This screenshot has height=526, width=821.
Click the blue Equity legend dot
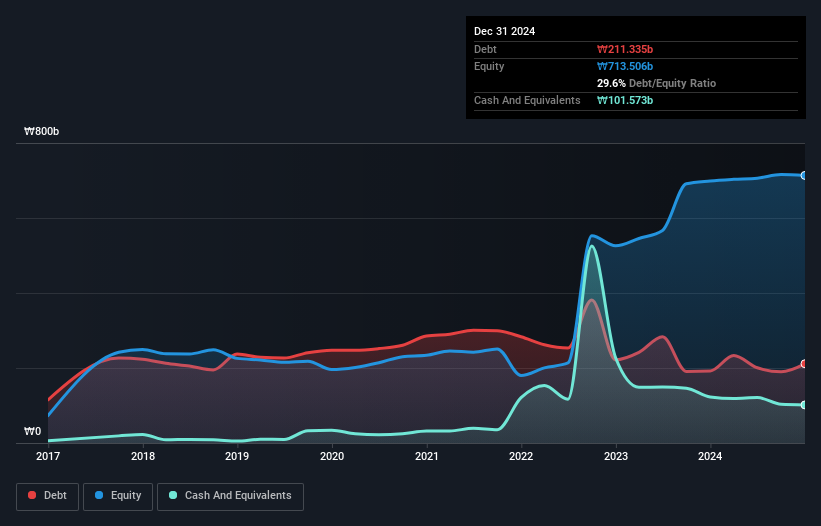tap(99, 495)
